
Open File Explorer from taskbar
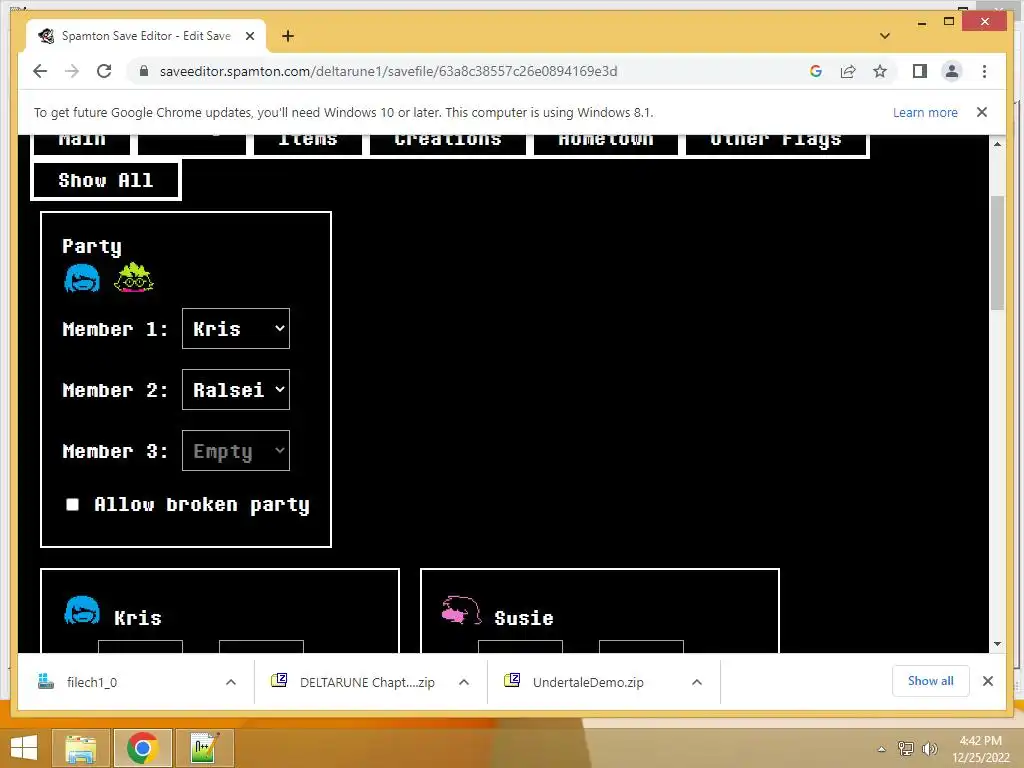pyautogui.click(x=81, y=748)
